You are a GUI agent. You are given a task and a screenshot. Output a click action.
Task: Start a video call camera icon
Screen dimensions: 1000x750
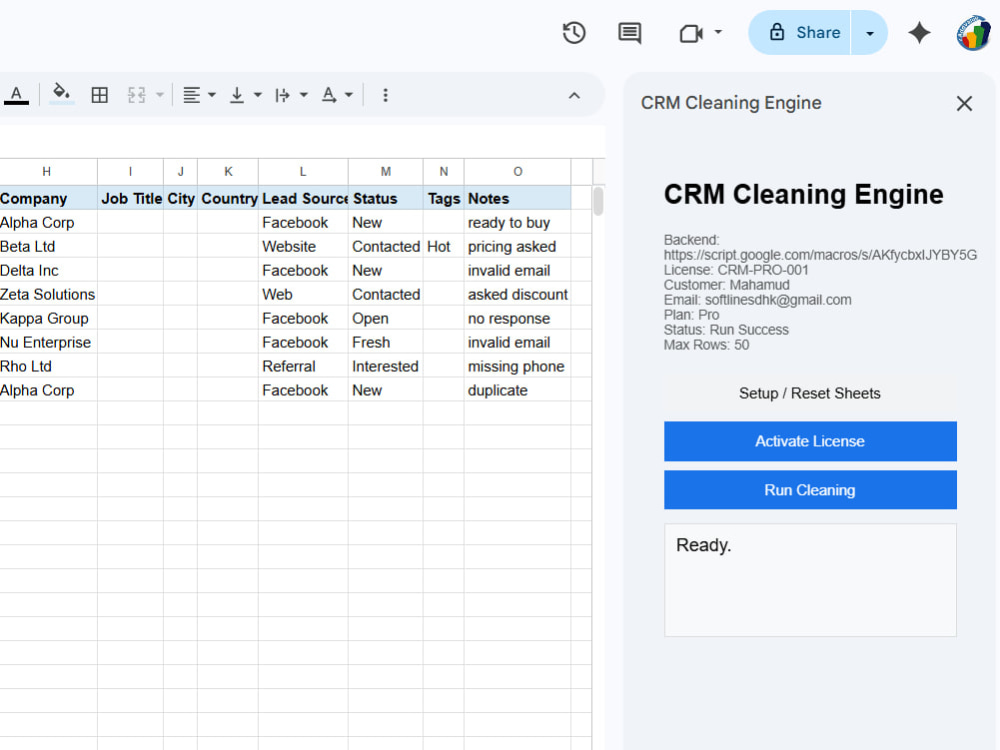coord(691,33)
